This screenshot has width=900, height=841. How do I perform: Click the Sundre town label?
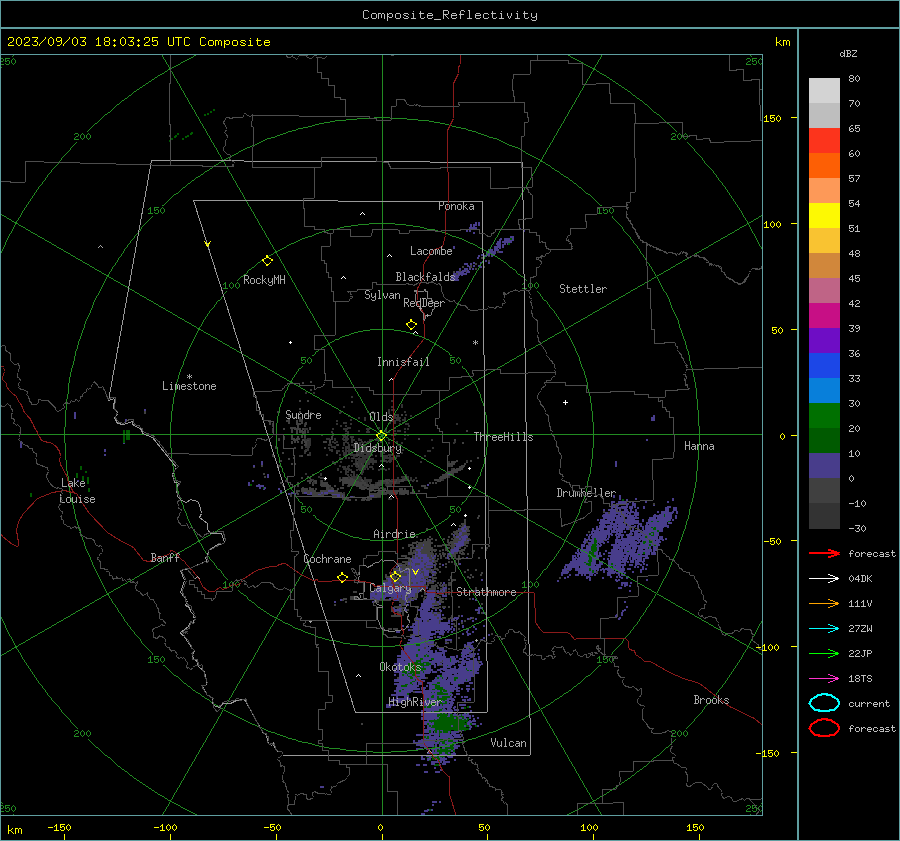(x=303, y=415)
